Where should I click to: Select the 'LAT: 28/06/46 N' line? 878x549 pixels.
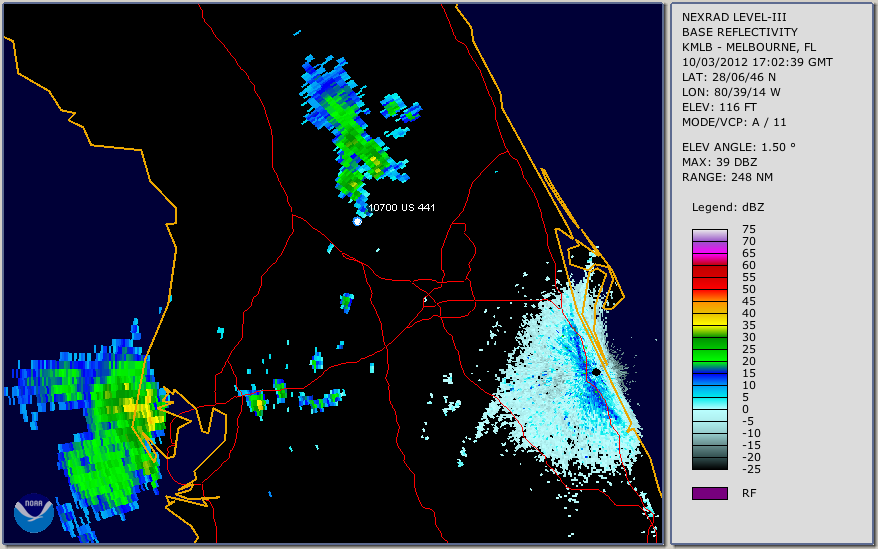tap(728, 77)
